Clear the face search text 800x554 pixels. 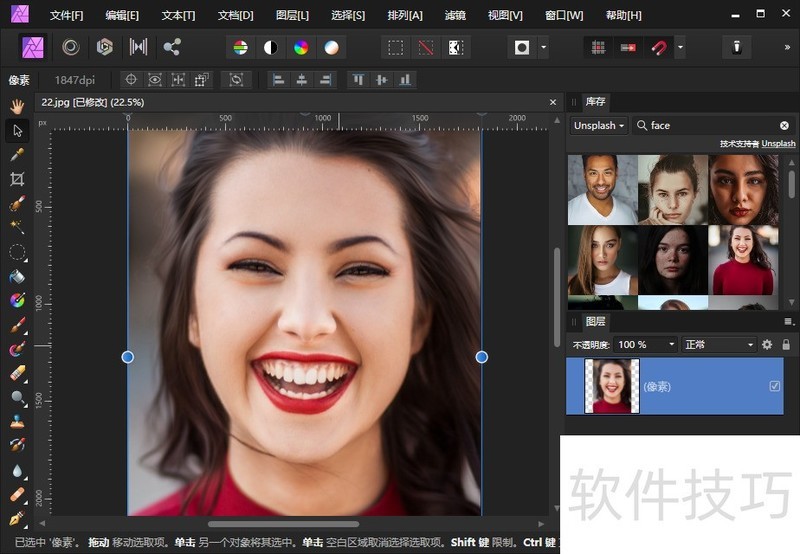tap(784, 125)
